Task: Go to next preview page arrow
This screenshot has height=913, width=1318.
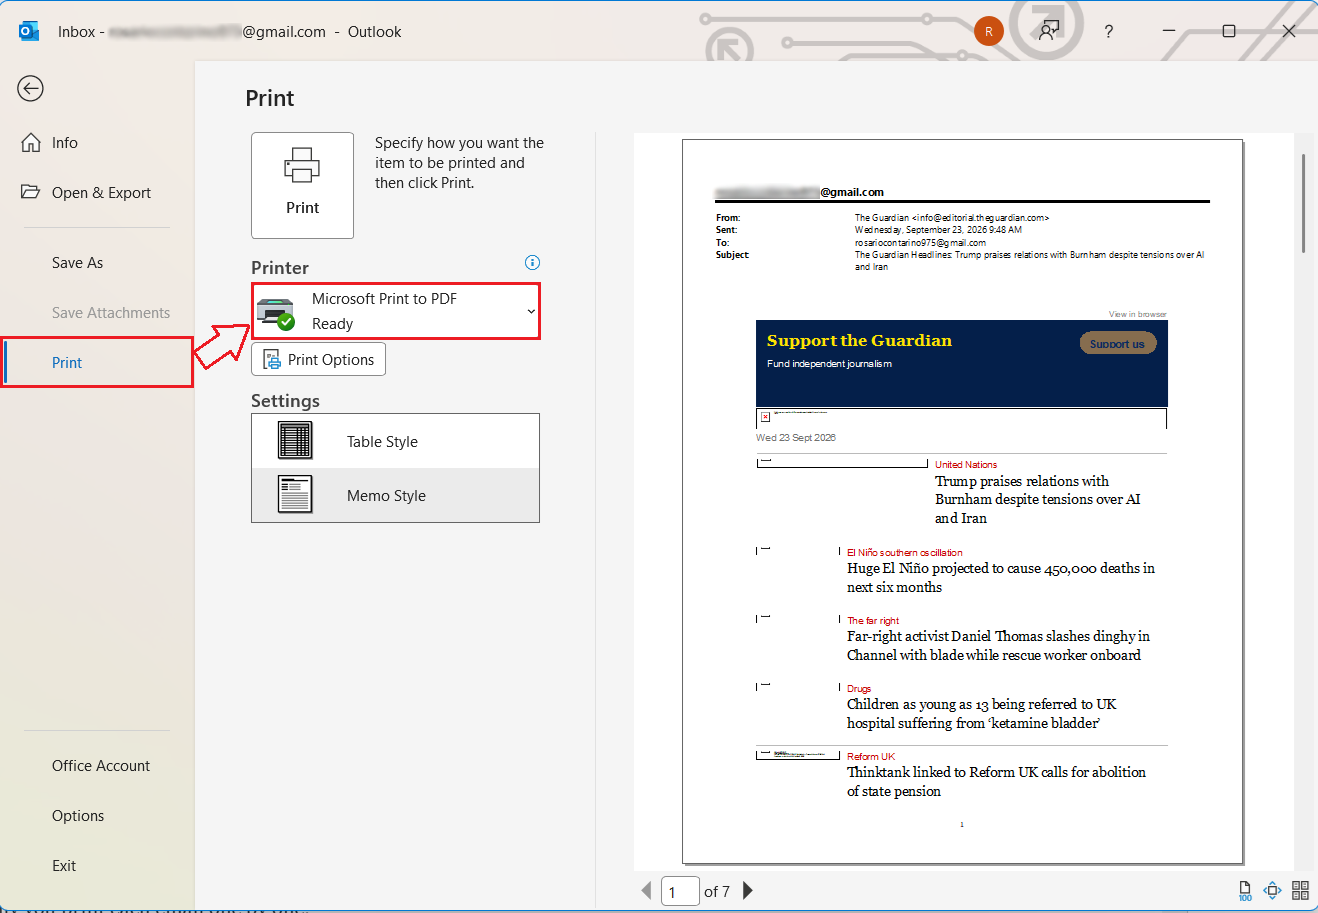Action: [748, 891]
